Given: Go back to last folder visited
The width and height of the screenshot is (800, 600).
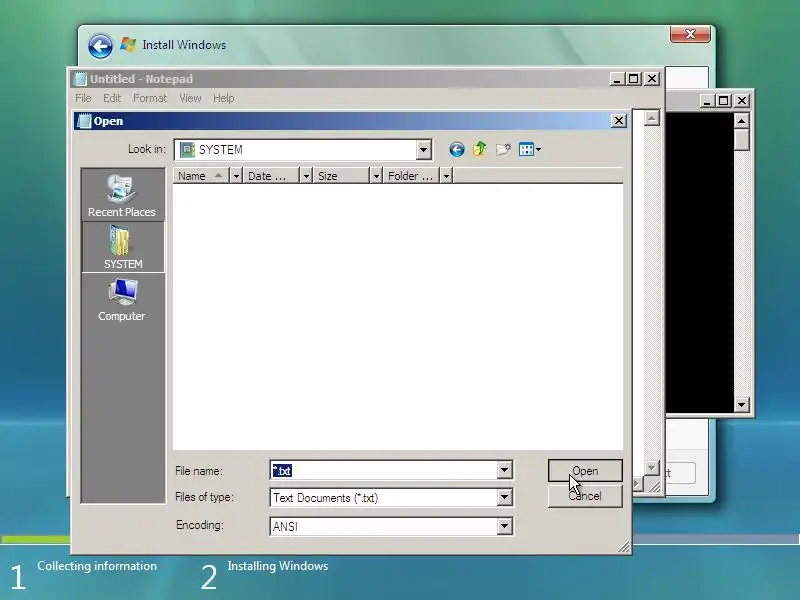Looking at the screenshot, I should pos(457,149).
